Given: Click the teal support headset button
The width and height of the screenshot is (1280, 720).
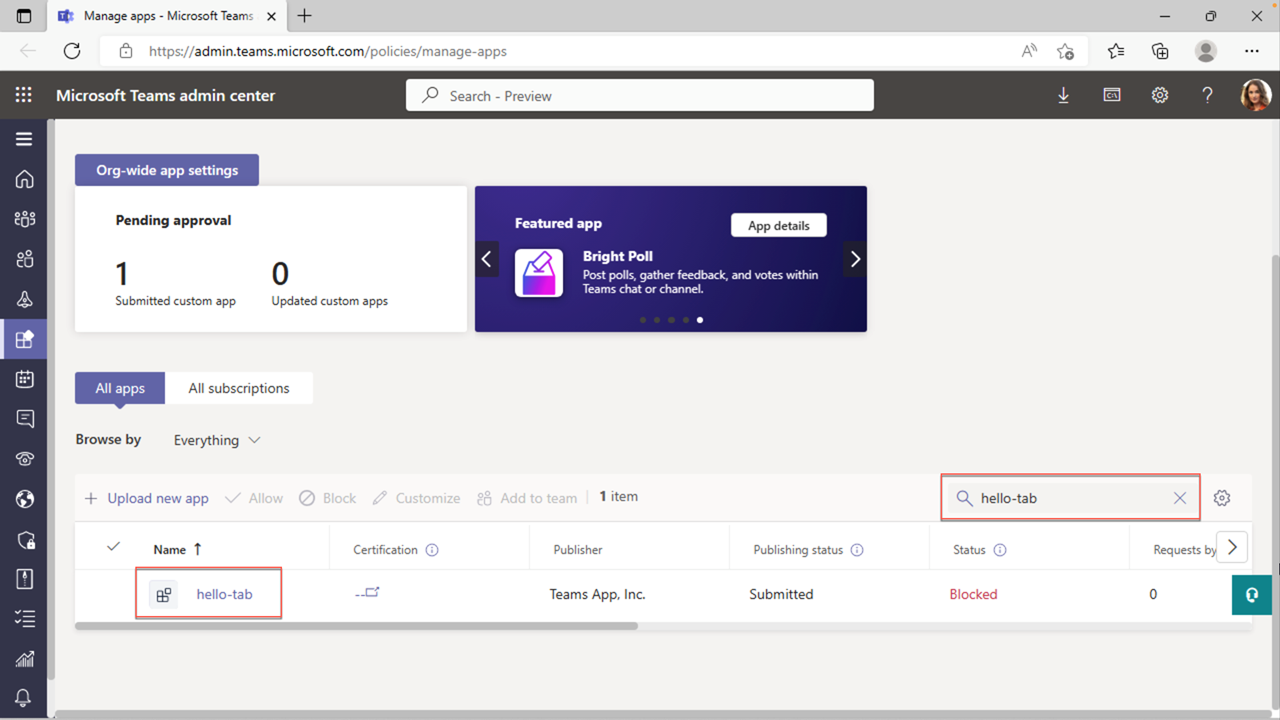Looking at the screenshot, I should pos(1251,594).
